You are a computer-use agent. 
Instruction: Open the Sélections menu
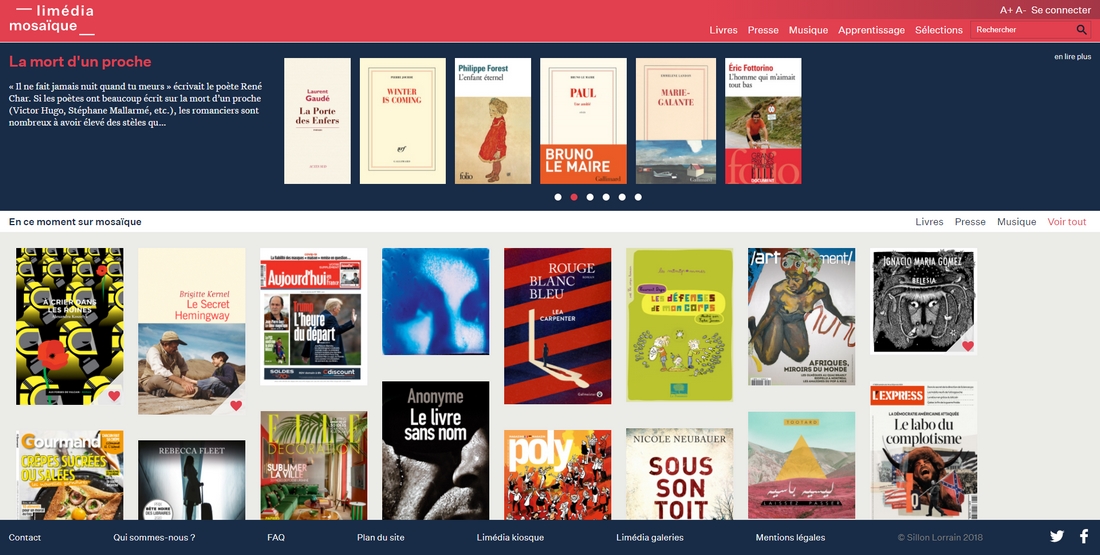pyautogui.click(x=939, y=30)
